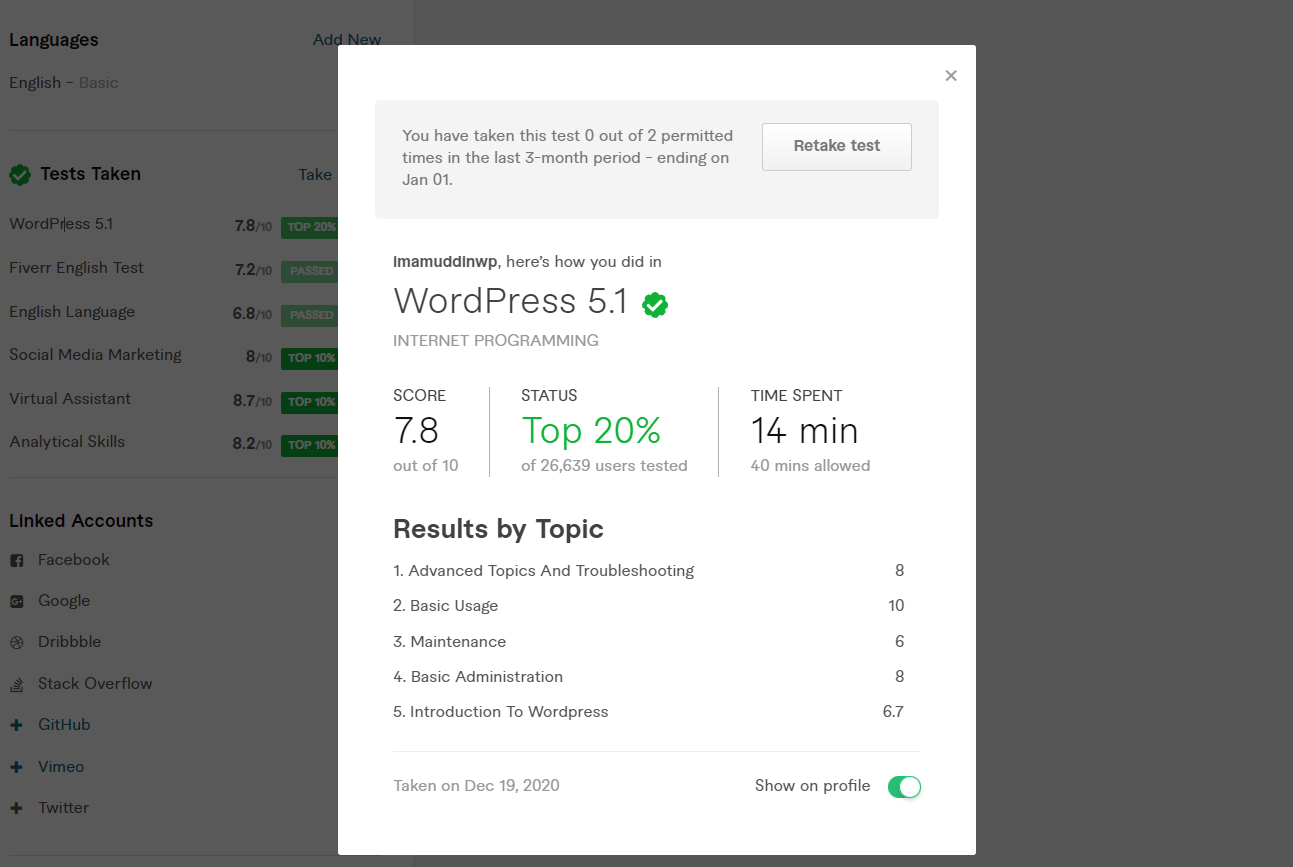The width and height of the screenshot is (1293, 867).
Task: Click the Facebook icon under Linked Accounts
Action: (16, 561)
